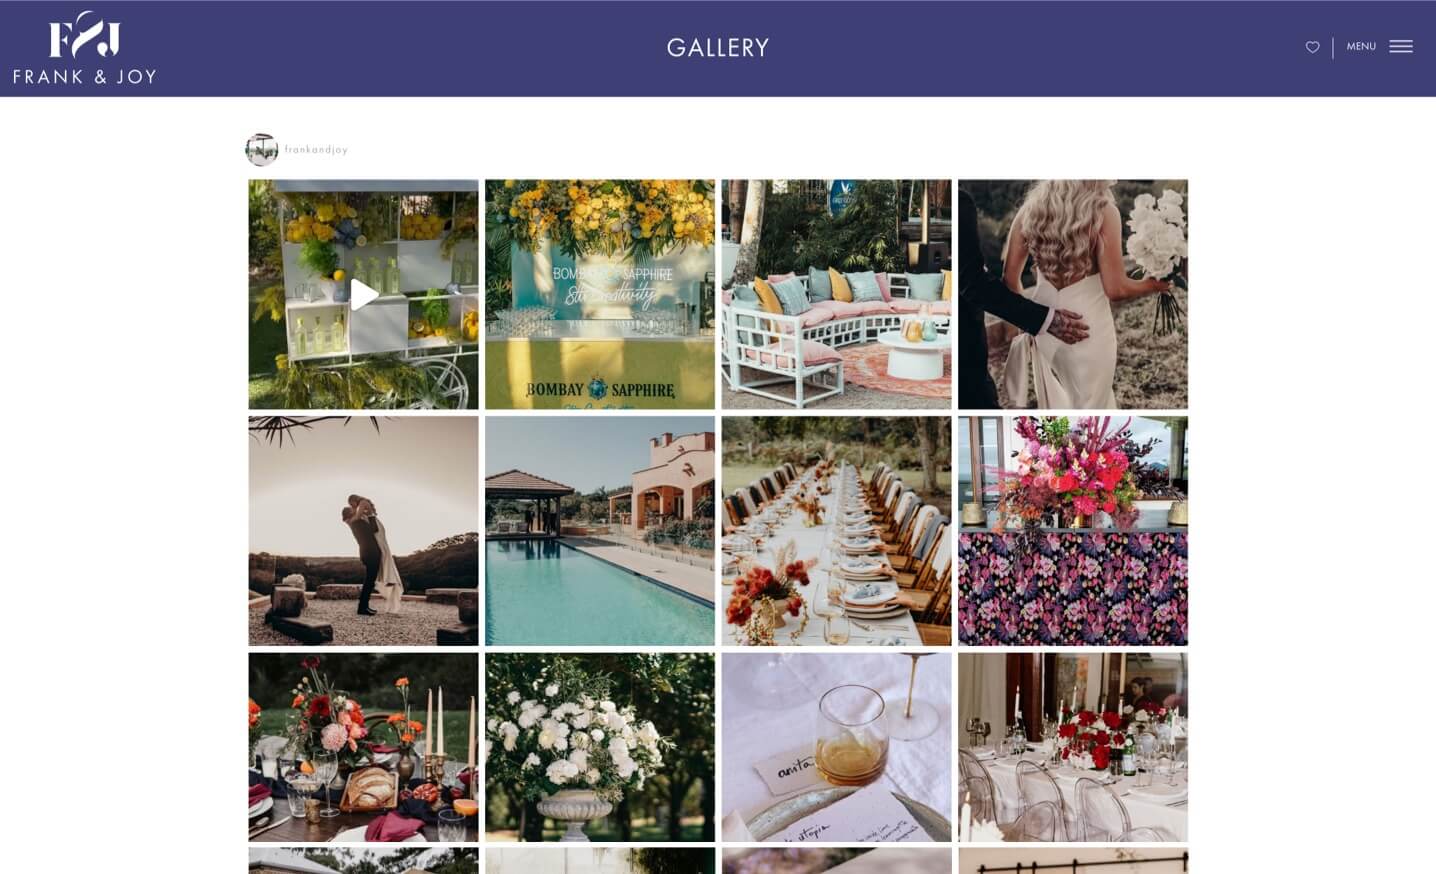Click the GALLERY page heading
This screenshot has height=874, width=1436.
tap(718, 48)
